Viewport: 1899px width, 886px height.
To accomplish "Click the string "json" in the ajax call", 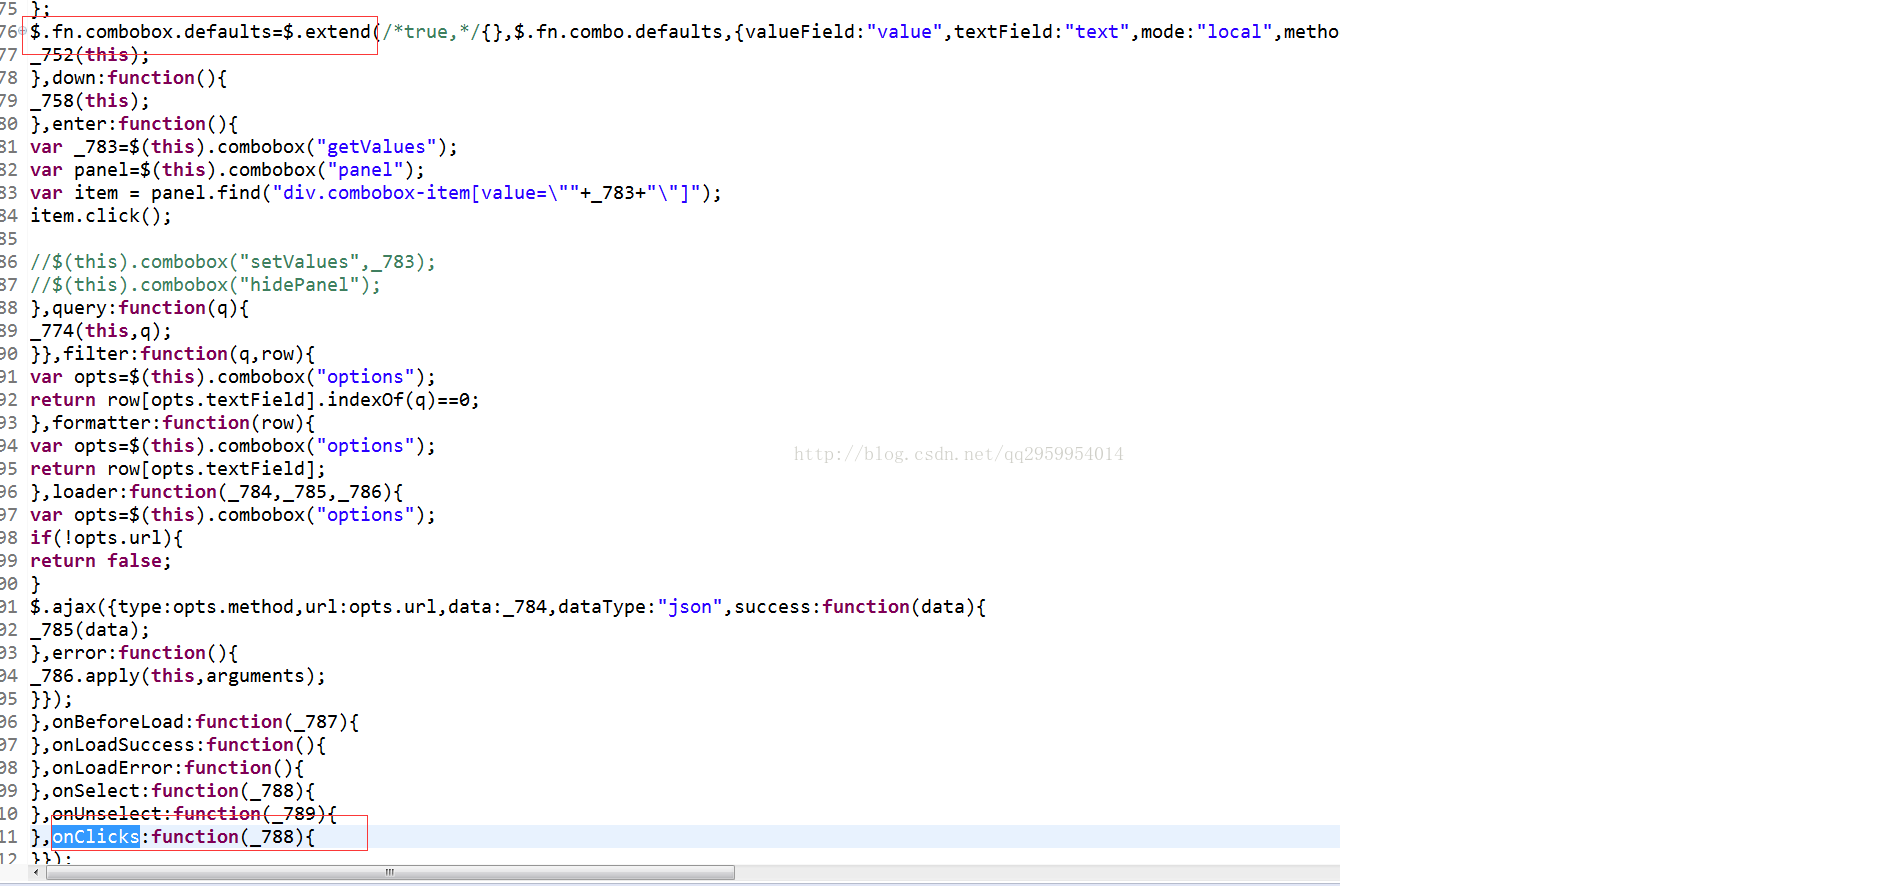I will (690, 607).
